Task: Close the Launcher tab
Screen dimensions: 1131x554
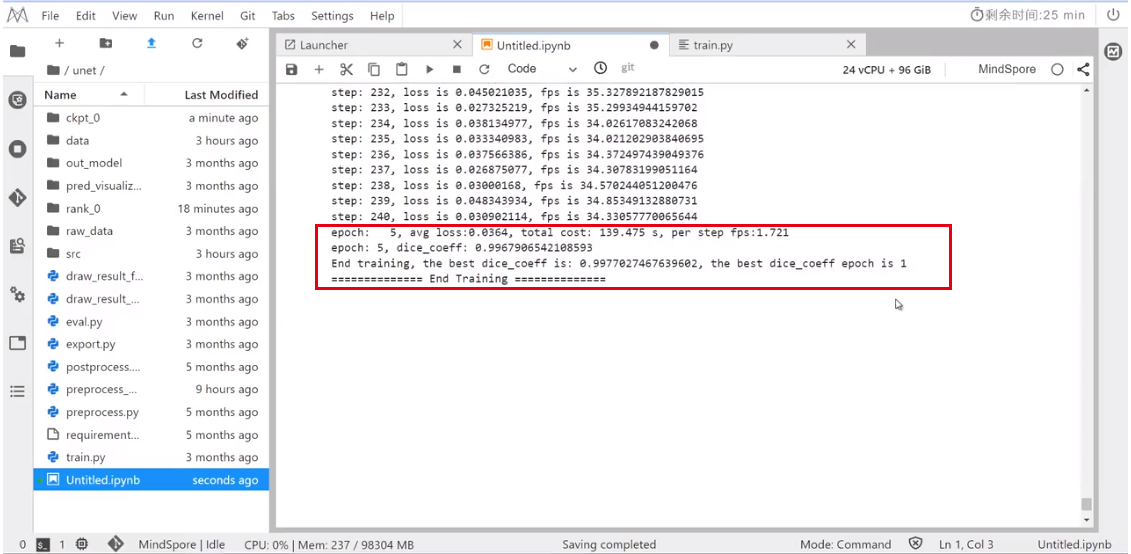Action: pos(457,45)
